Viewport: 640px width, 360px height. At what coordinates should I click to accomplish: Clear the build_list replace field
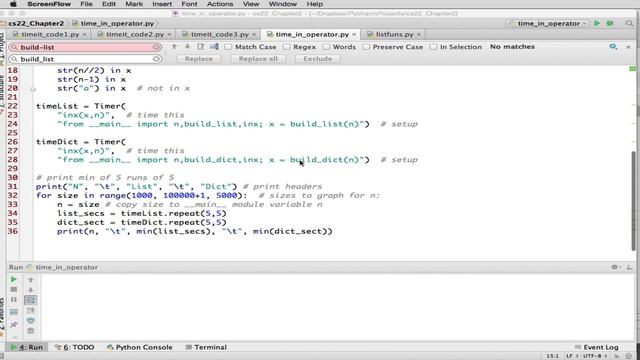tap(156, 59)
